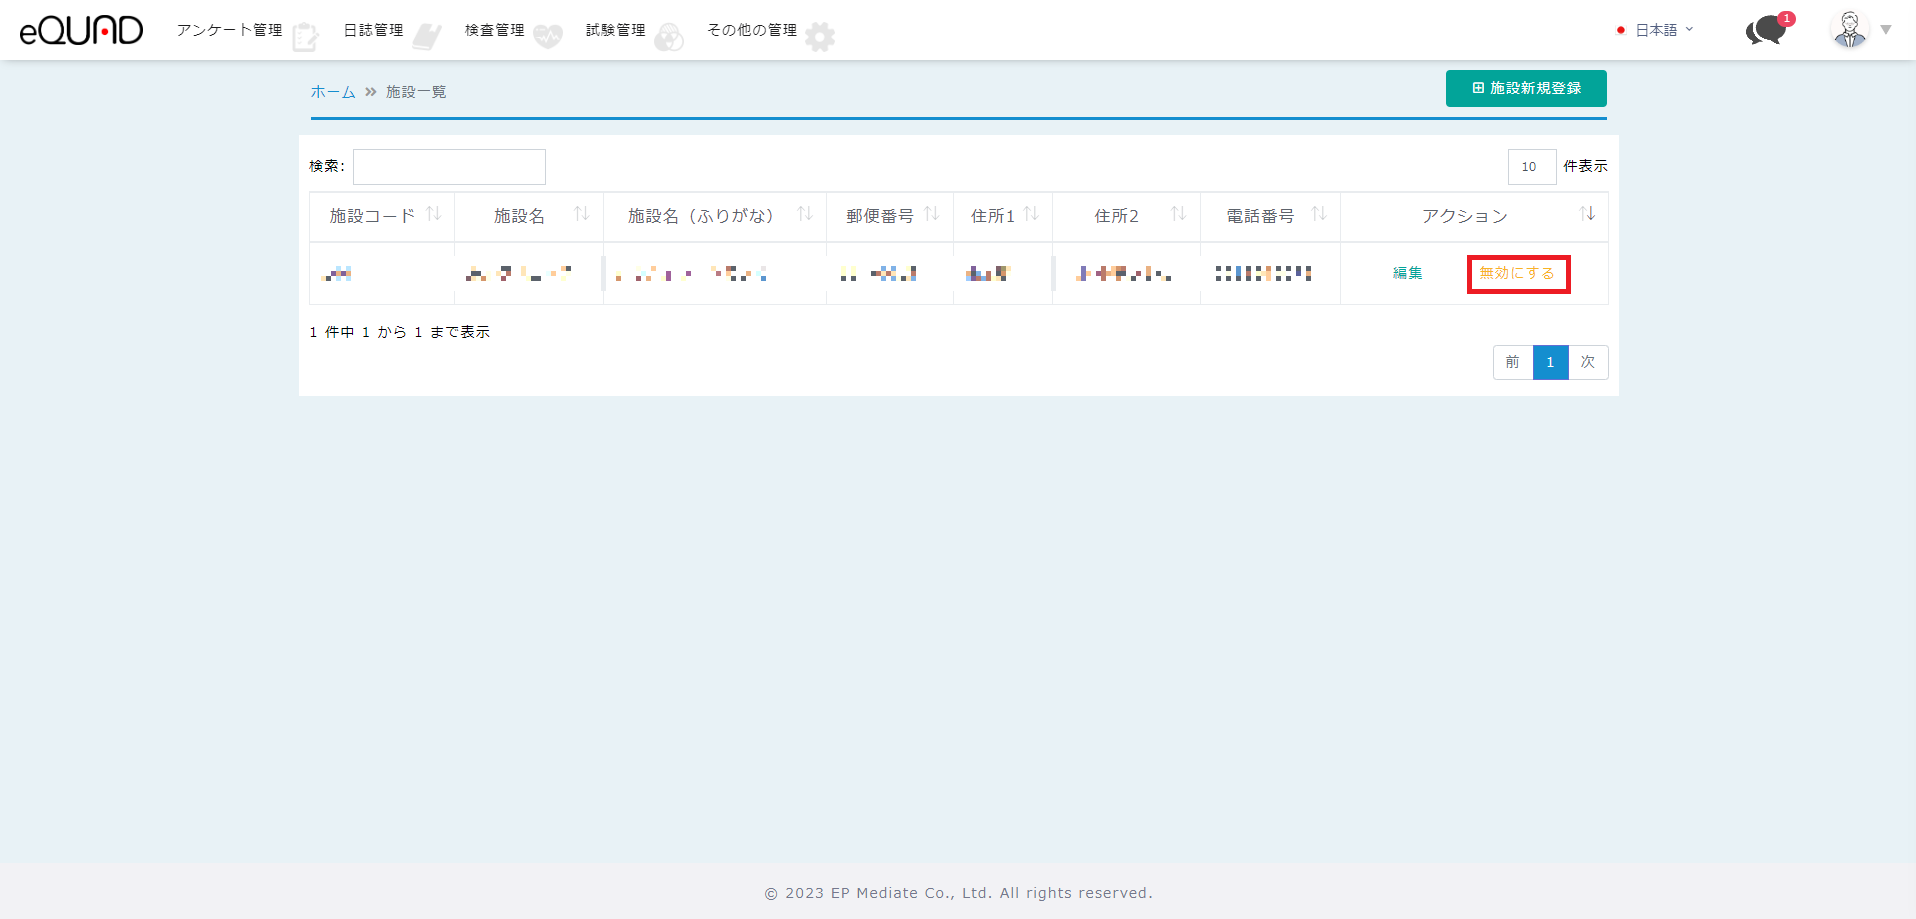Sort by 施設コード column arrows
The height and width of the screenshot is (919, 1916).
click(434, 214)
